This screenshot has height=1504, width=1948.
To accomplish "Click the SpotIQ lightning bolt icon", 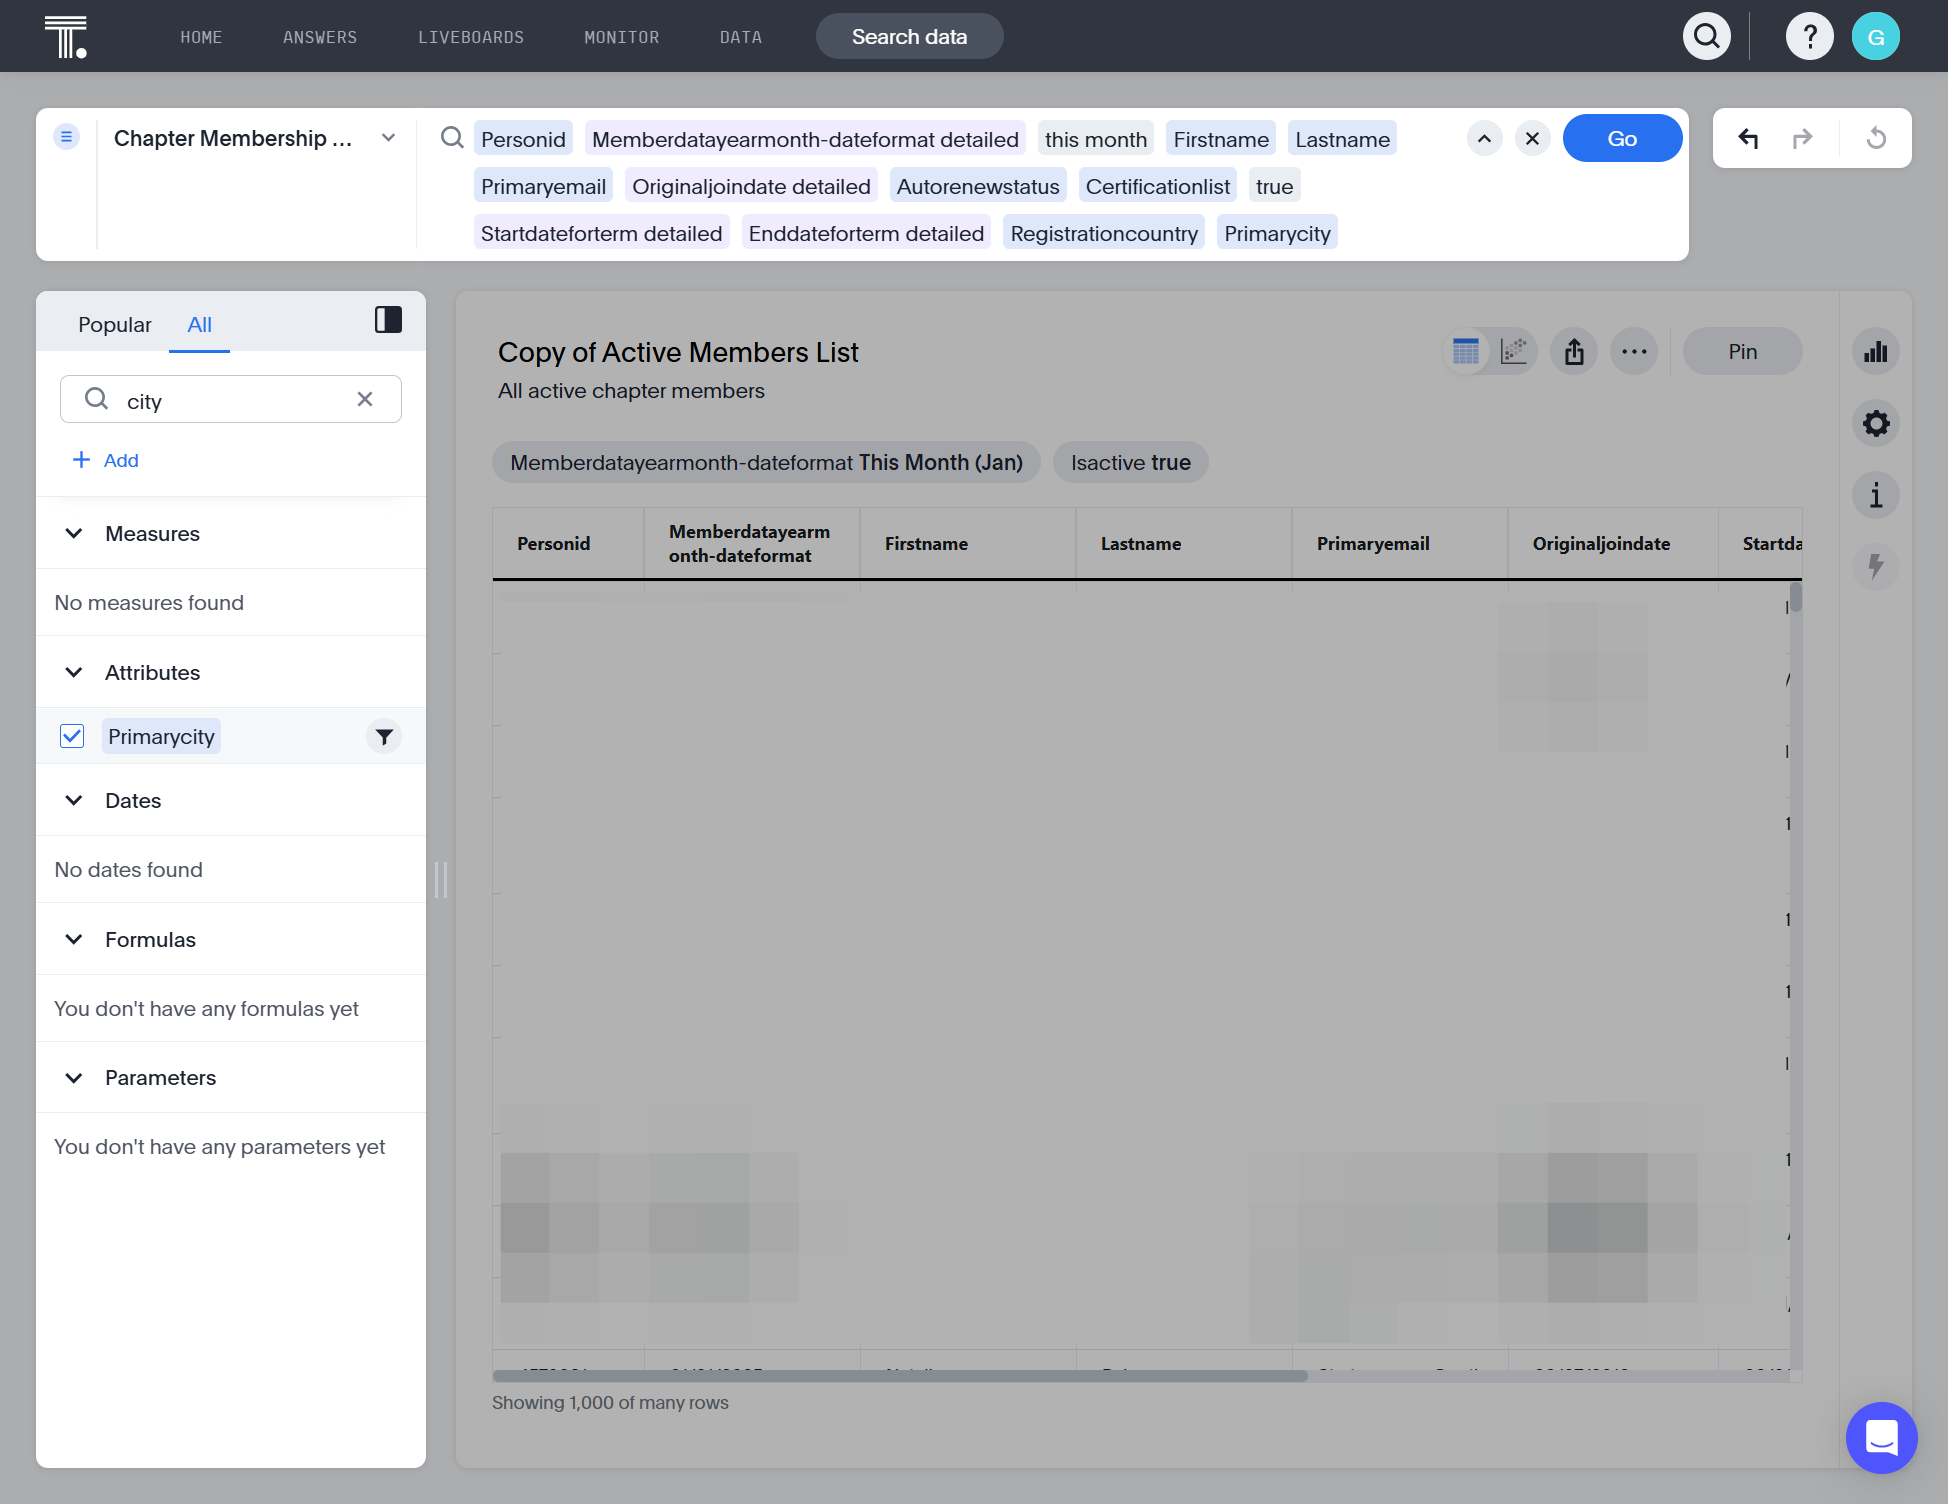I will tap(1876, 567).
